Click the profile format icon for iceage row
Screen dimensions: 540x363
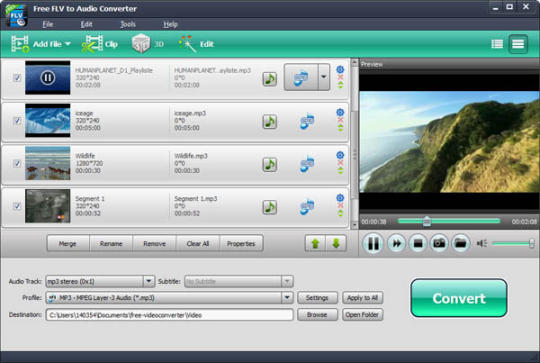click(x=307, y=121)
